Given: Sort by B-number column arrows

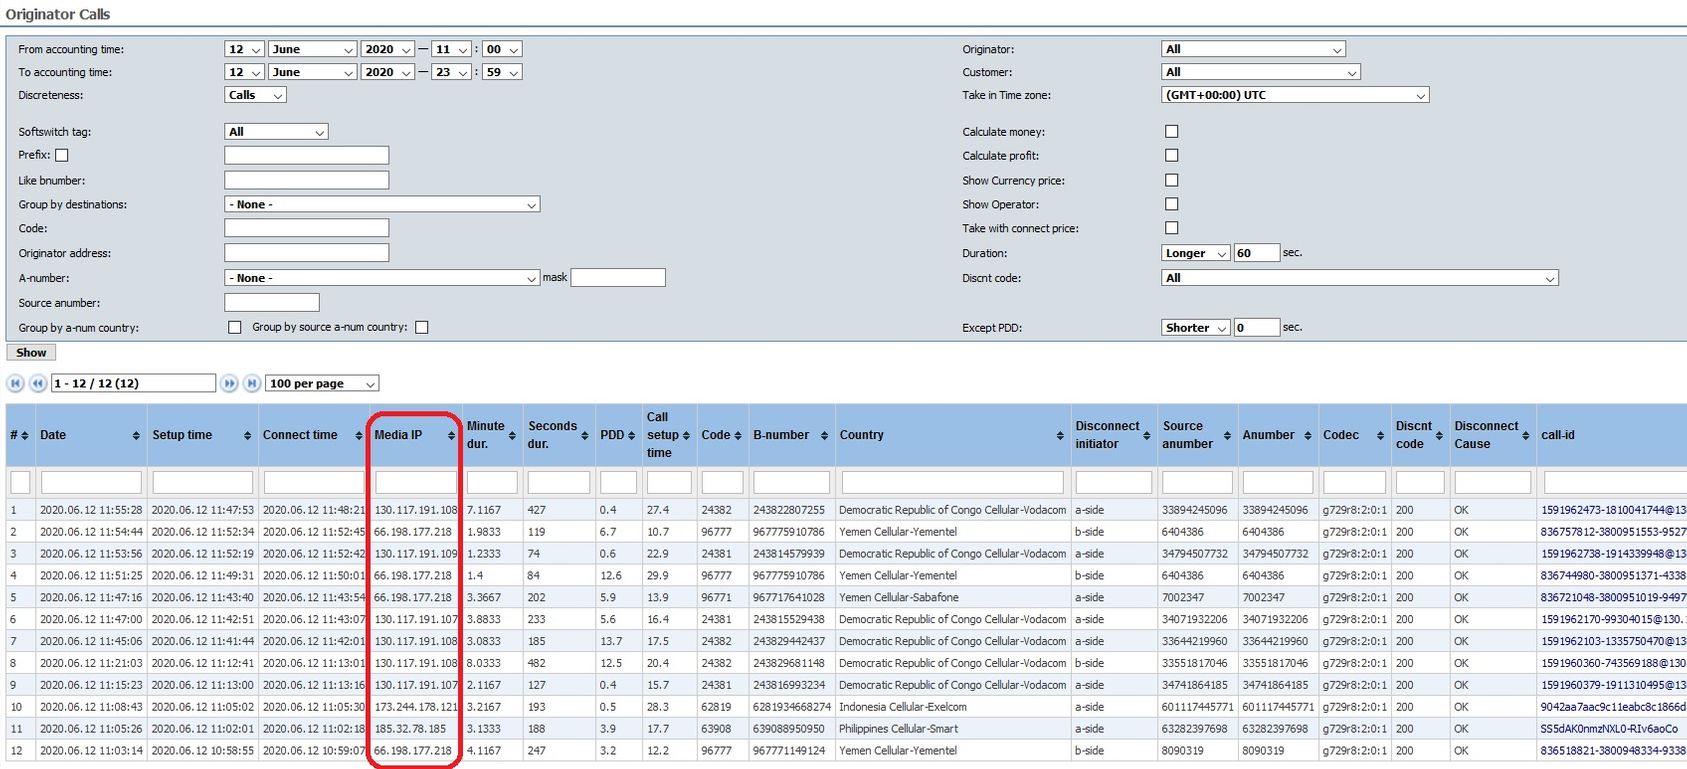Looking at the screenshot, I should pyautogui.click(x=824, y=435).
